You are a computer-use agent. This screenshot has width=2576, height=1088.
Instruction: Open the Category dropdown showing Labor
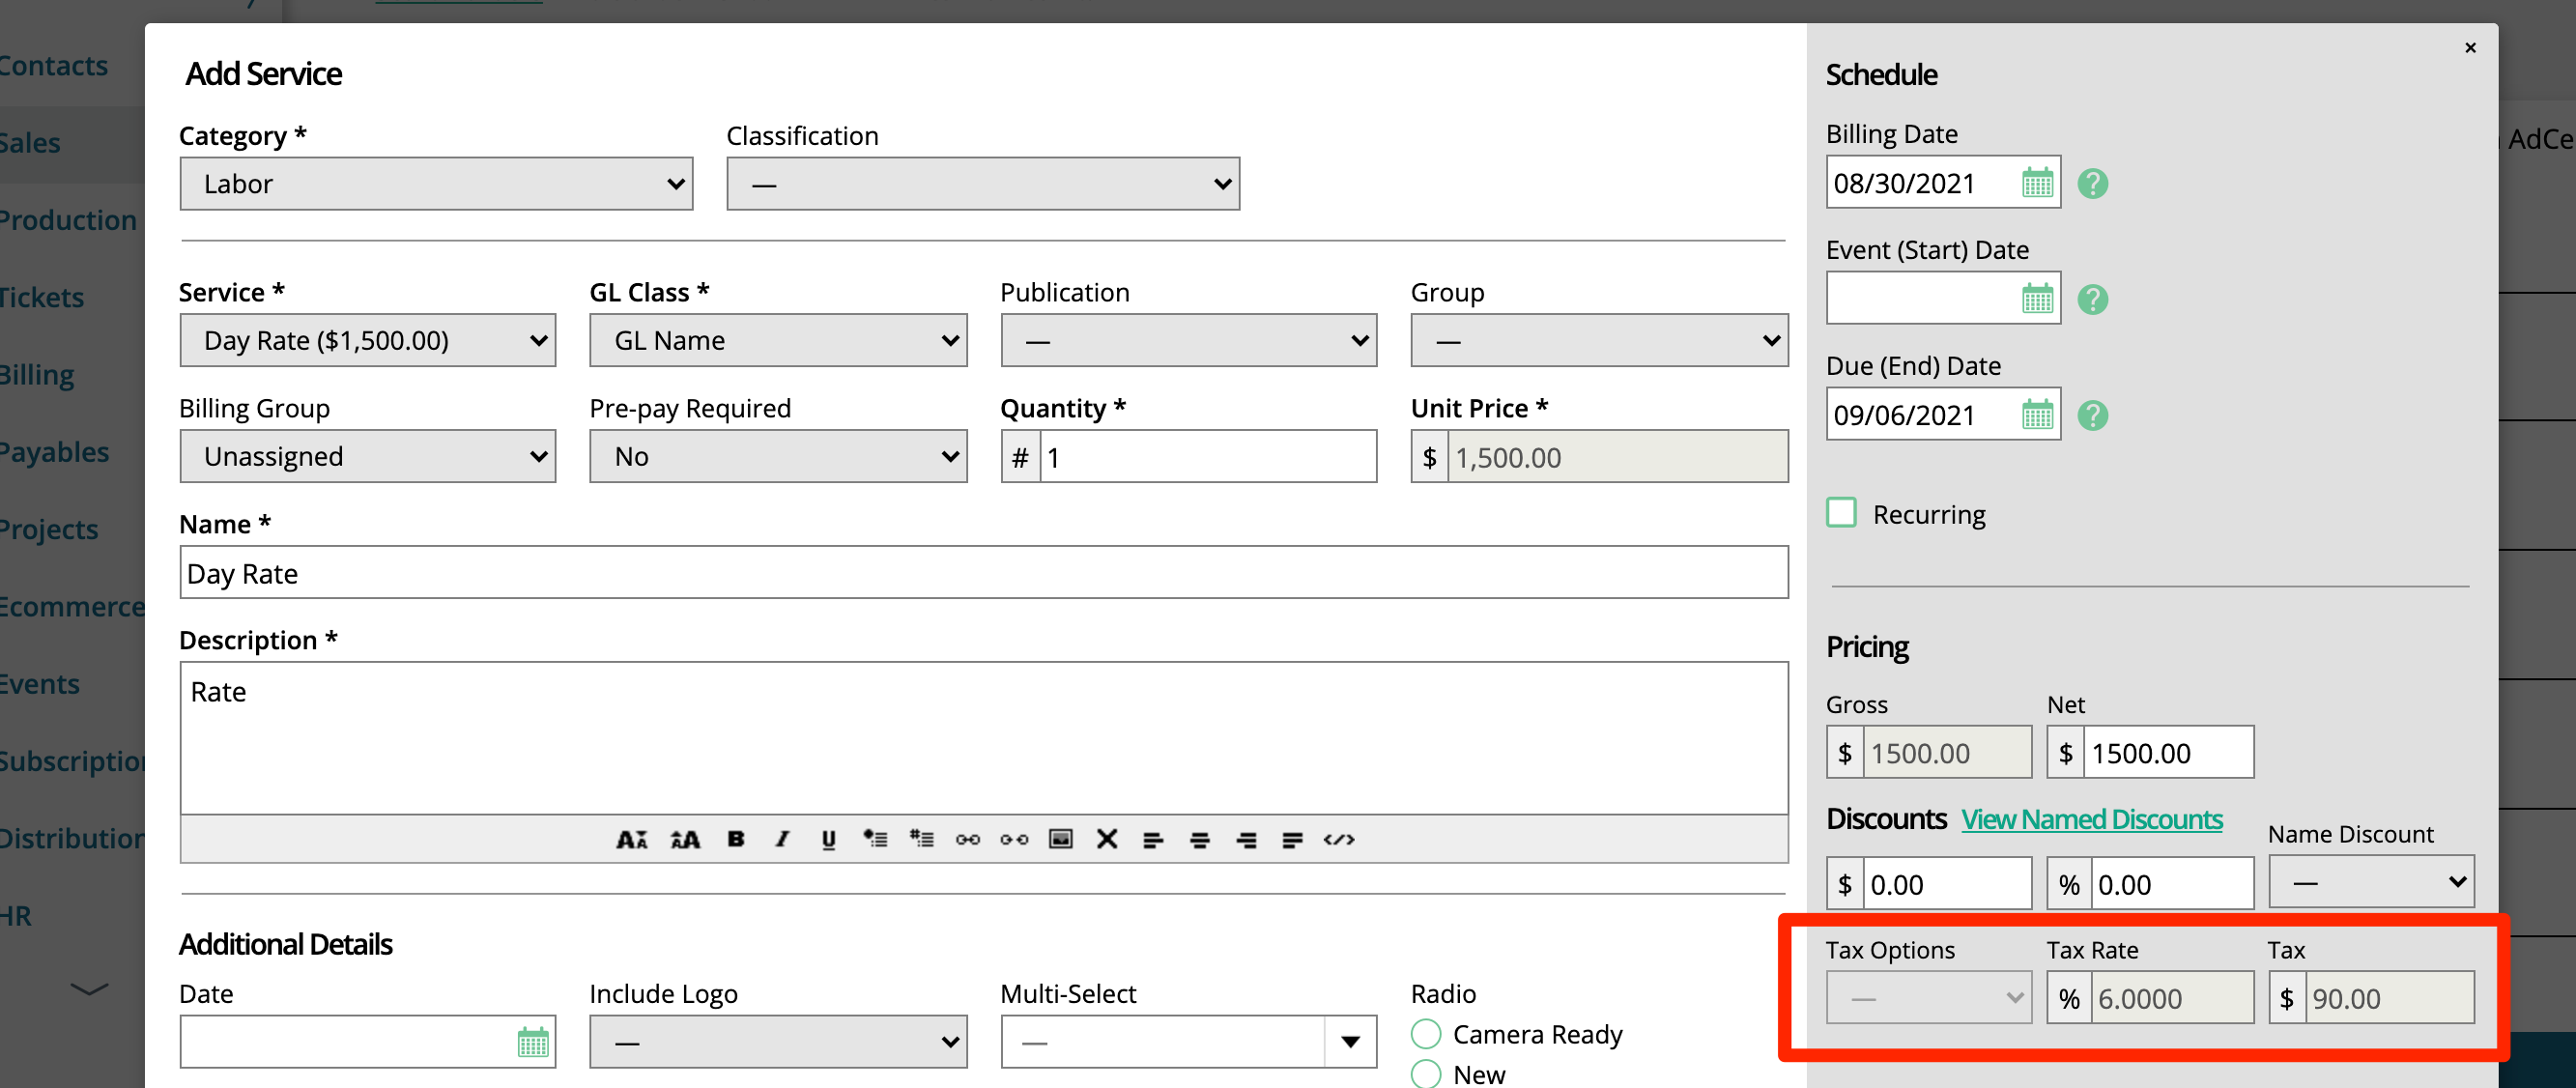[x=436, y=184]
